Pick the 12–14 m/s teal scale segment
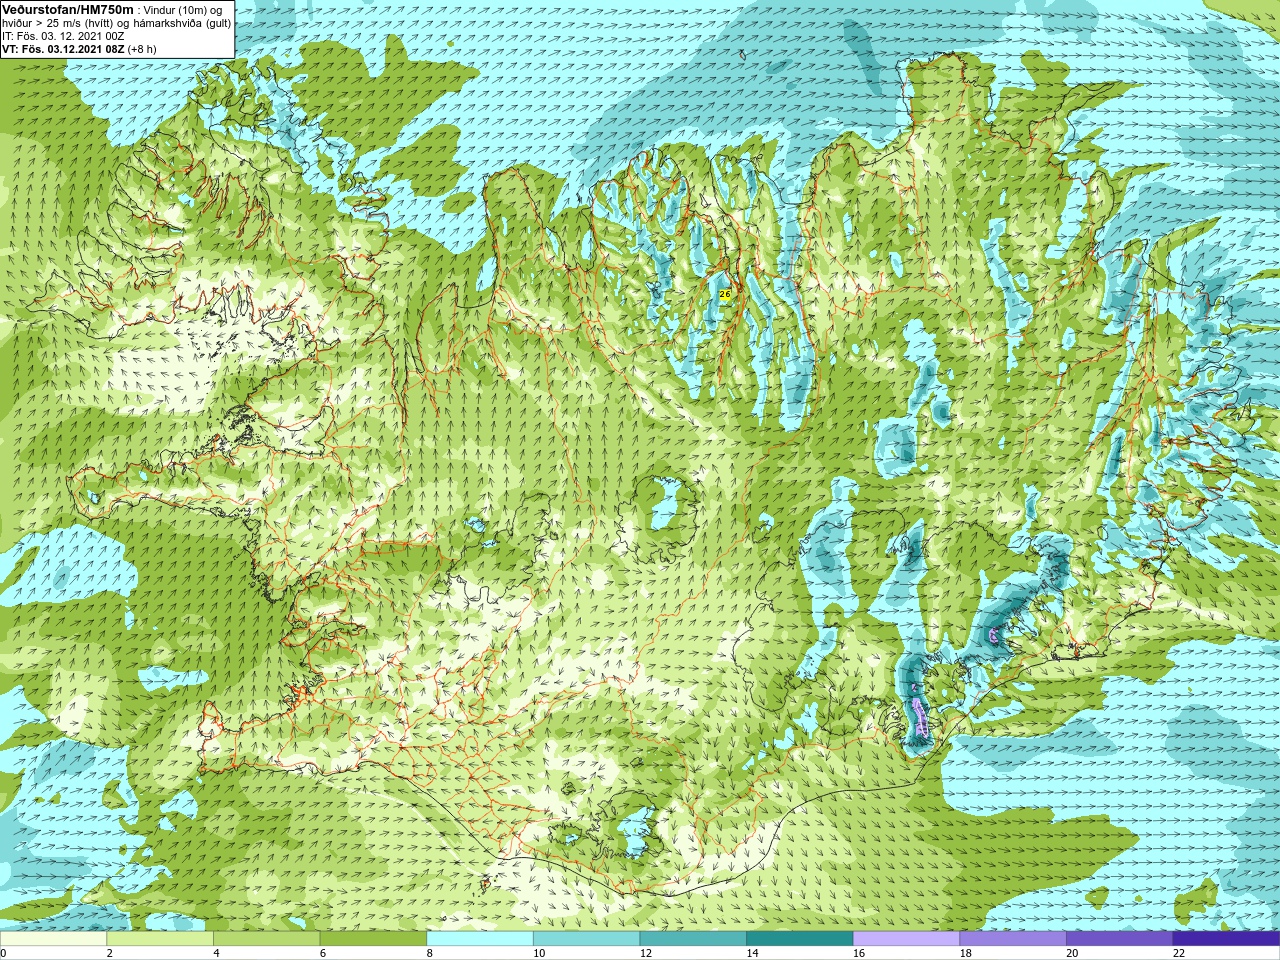This screenshot has height=960, width=1280. click(693, 939)
